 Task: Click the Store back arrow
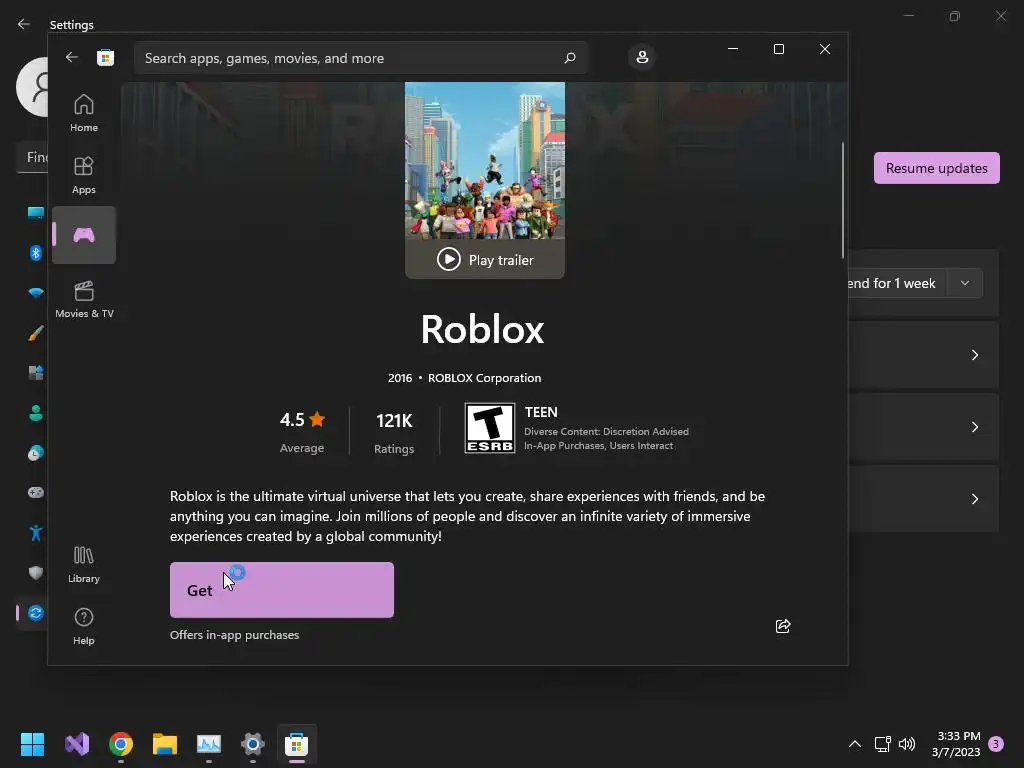coord(72,57)
